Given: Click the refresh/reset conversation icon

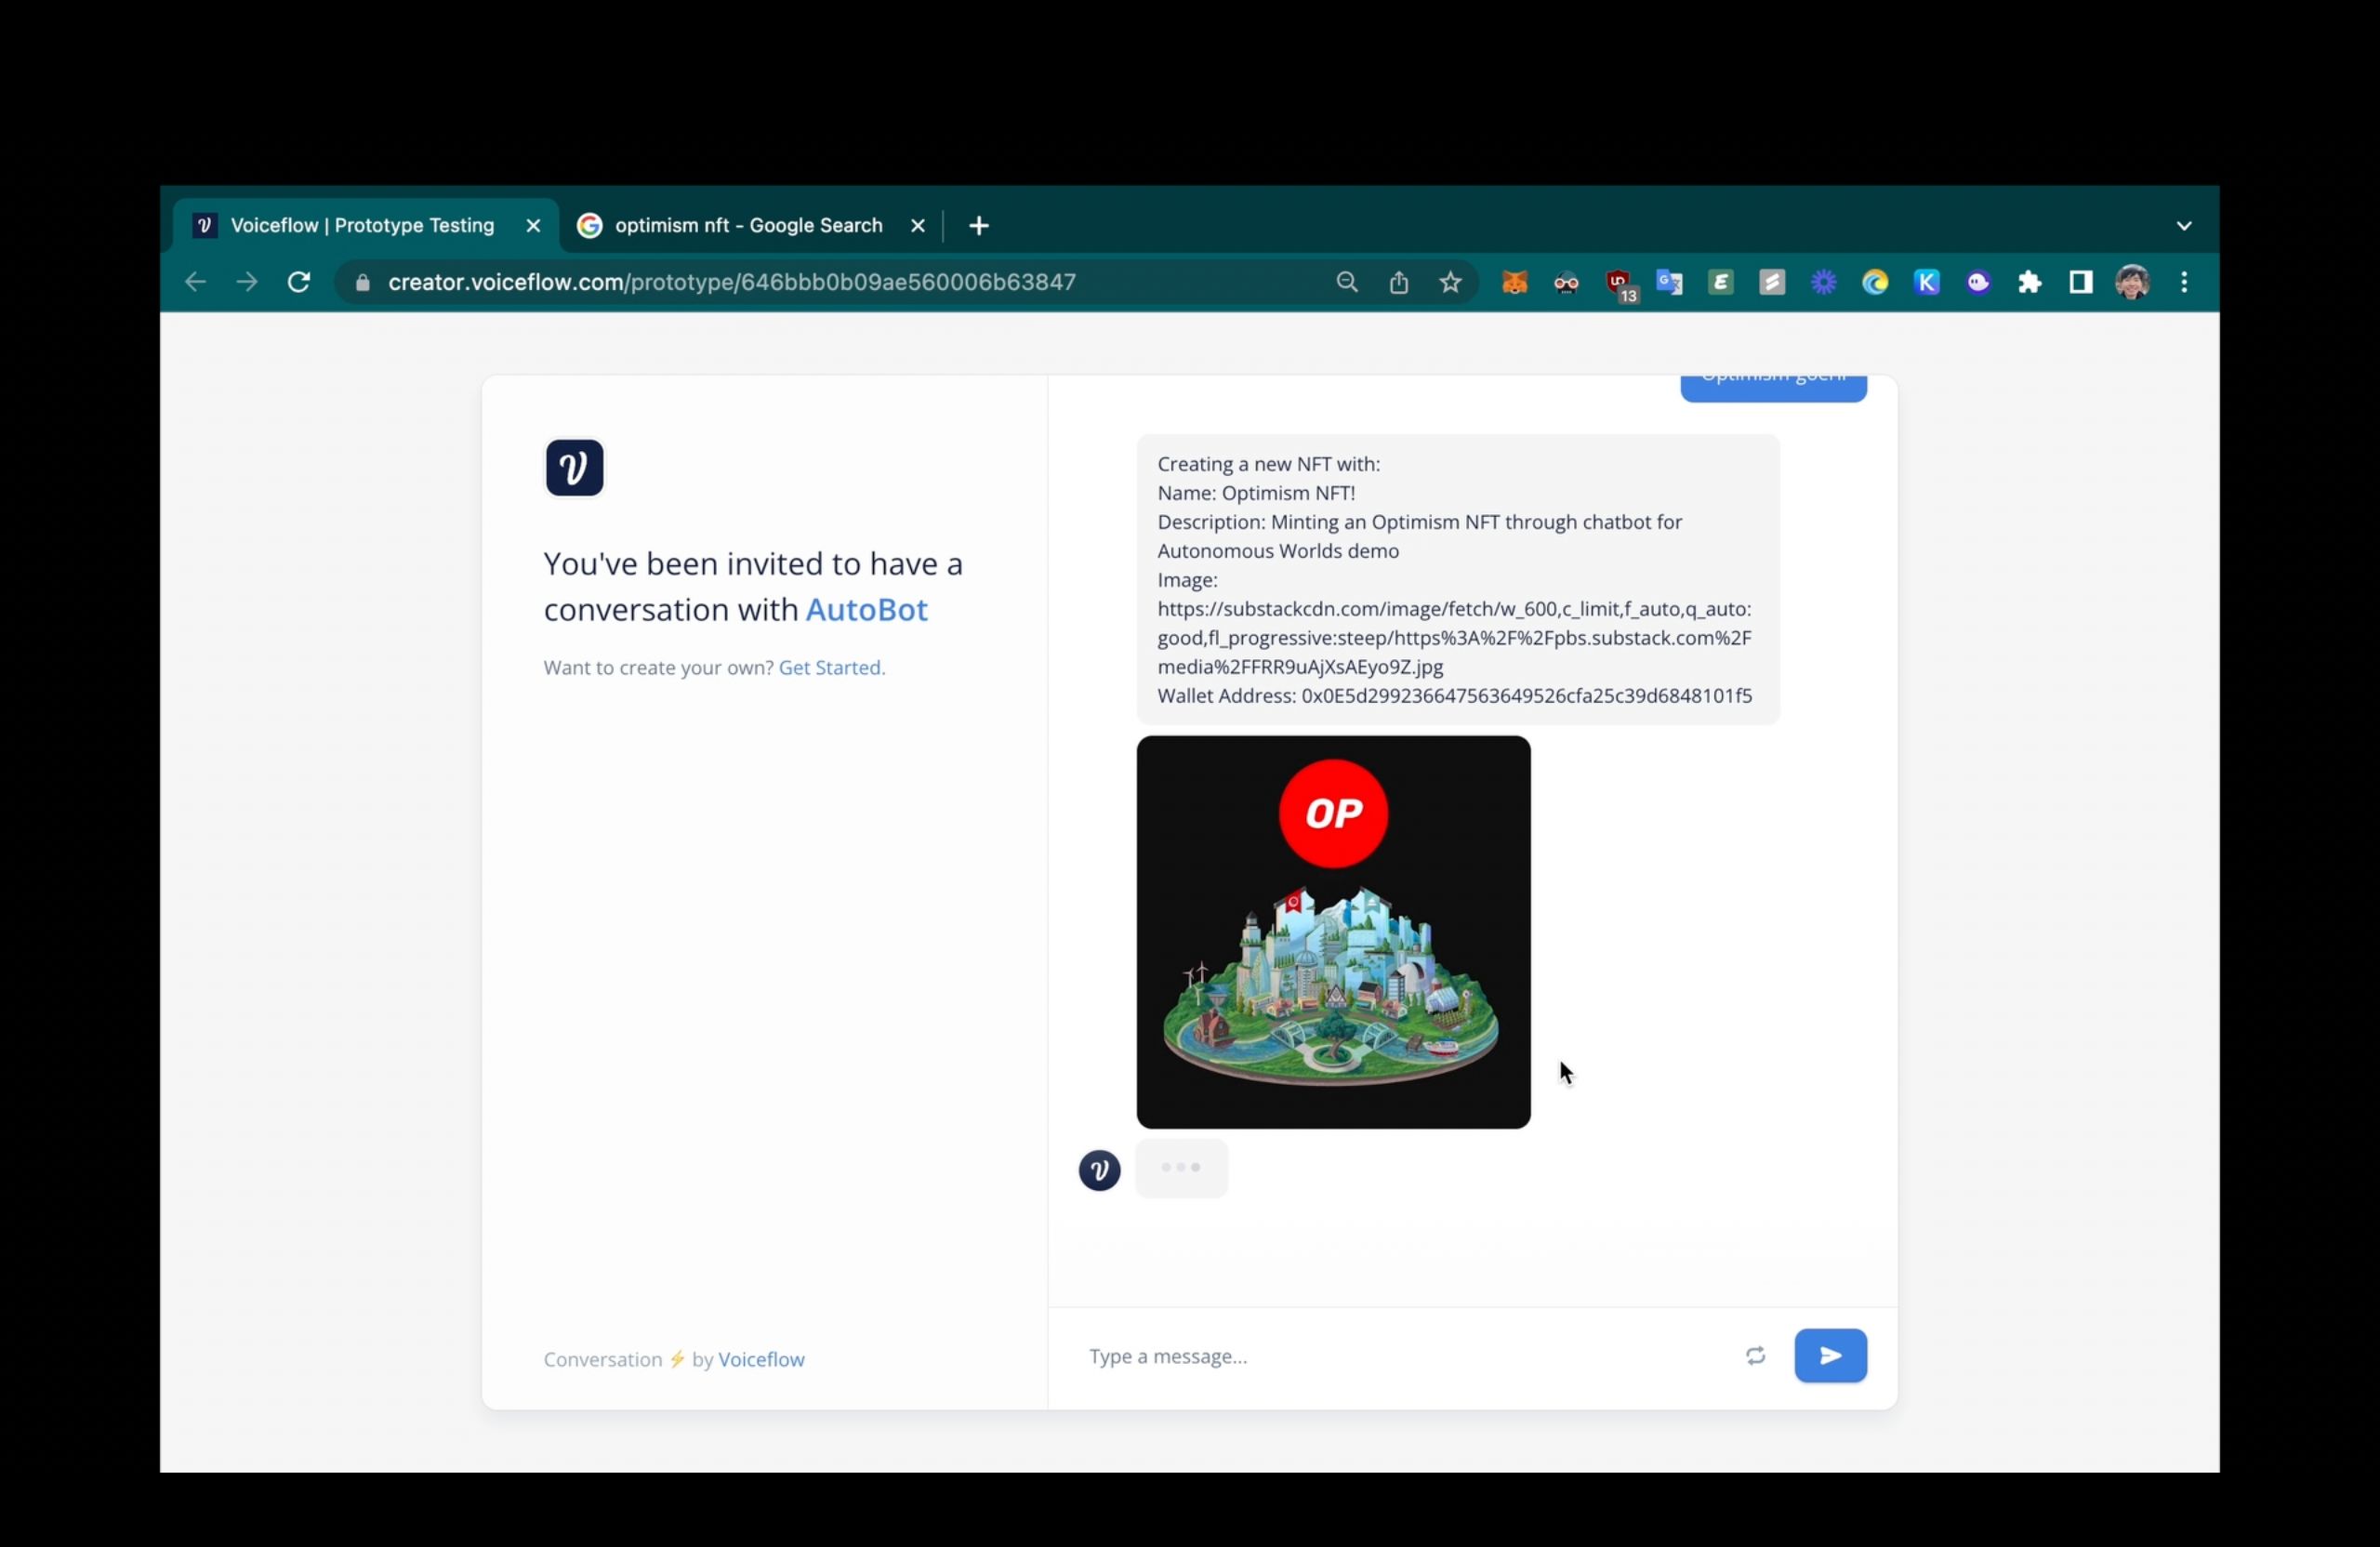Looking at the screenshot, I should pyautogui.click(x=1755, y=1355).
